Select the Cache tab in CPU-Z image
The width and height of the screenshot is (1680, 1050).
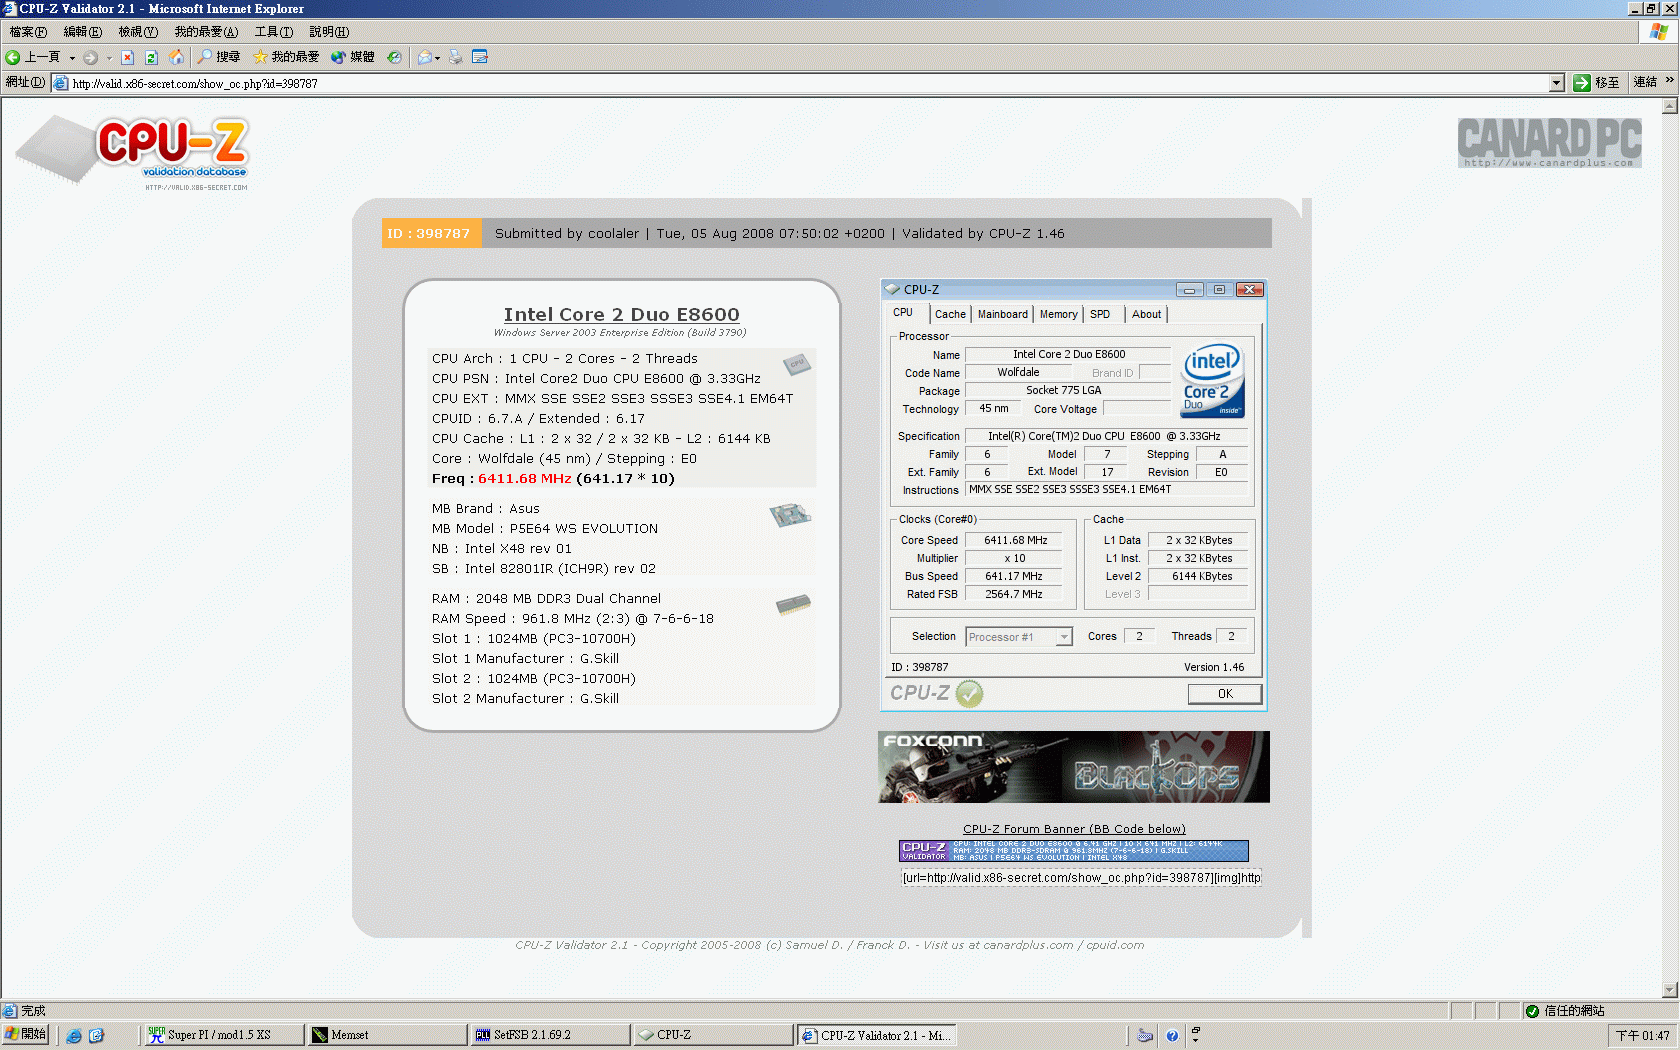point(950,314)
